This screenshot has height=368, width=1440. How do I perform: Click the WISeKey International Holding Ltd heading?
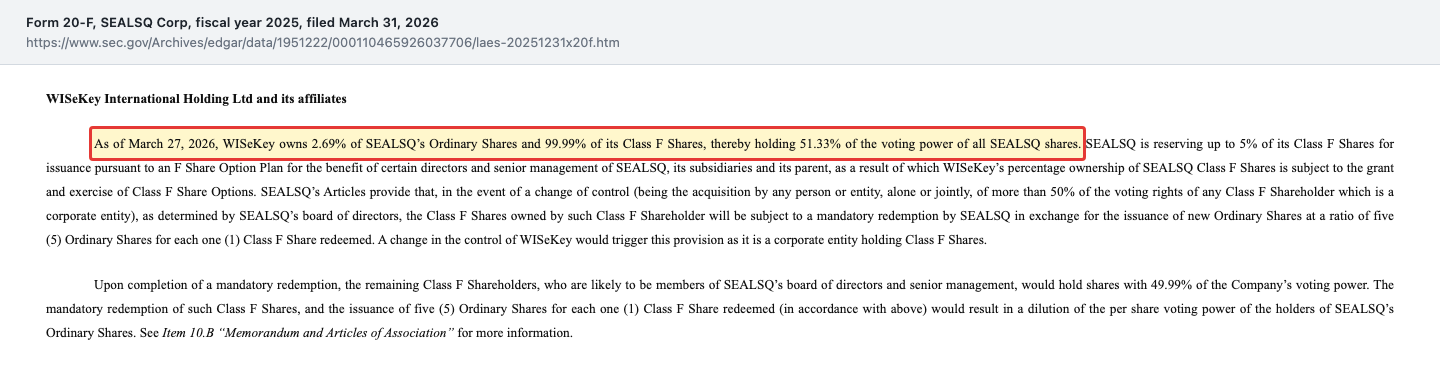196,99
